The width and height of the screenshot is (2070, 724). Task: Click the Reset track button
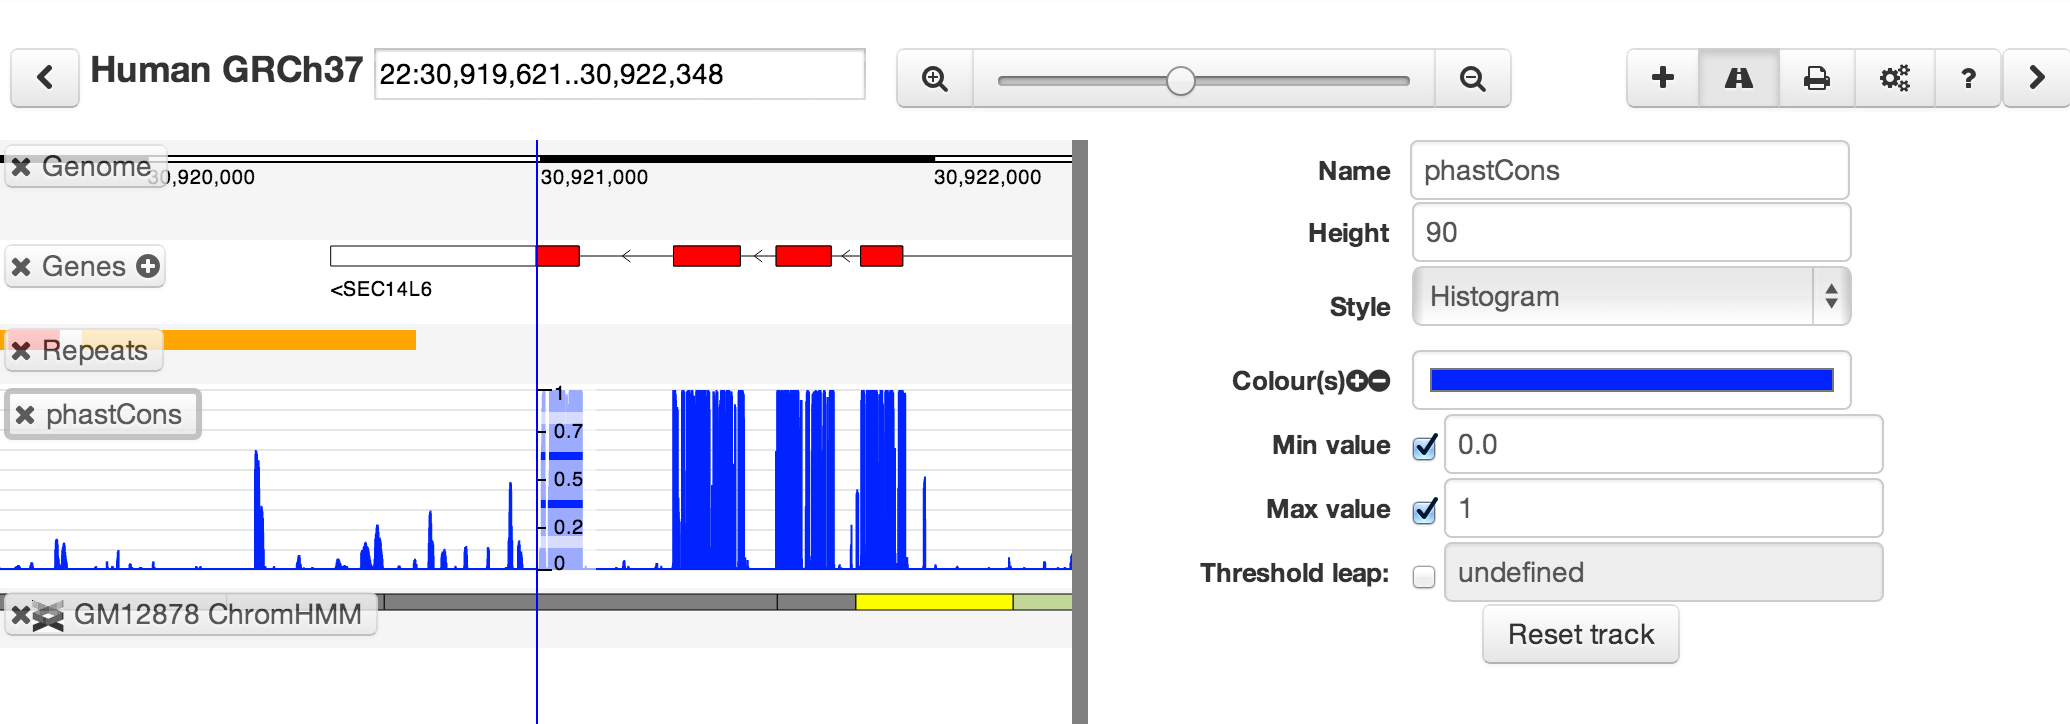point(1580,634)
